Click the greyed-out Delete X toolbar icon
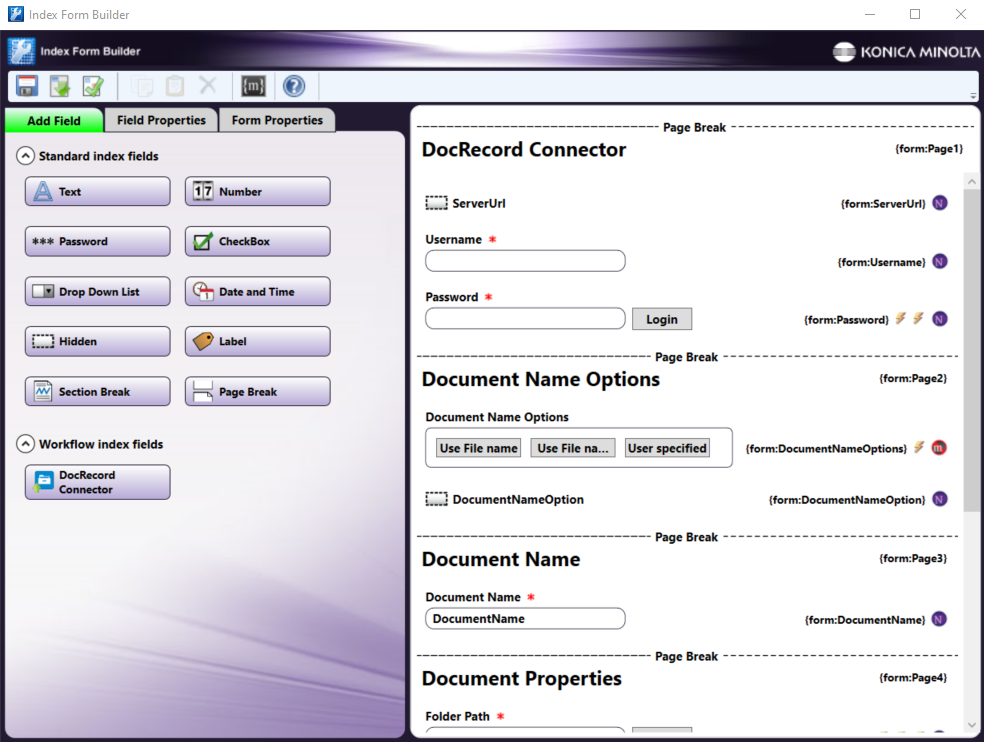This screenshot has width=984, height=742. [208, 85]
